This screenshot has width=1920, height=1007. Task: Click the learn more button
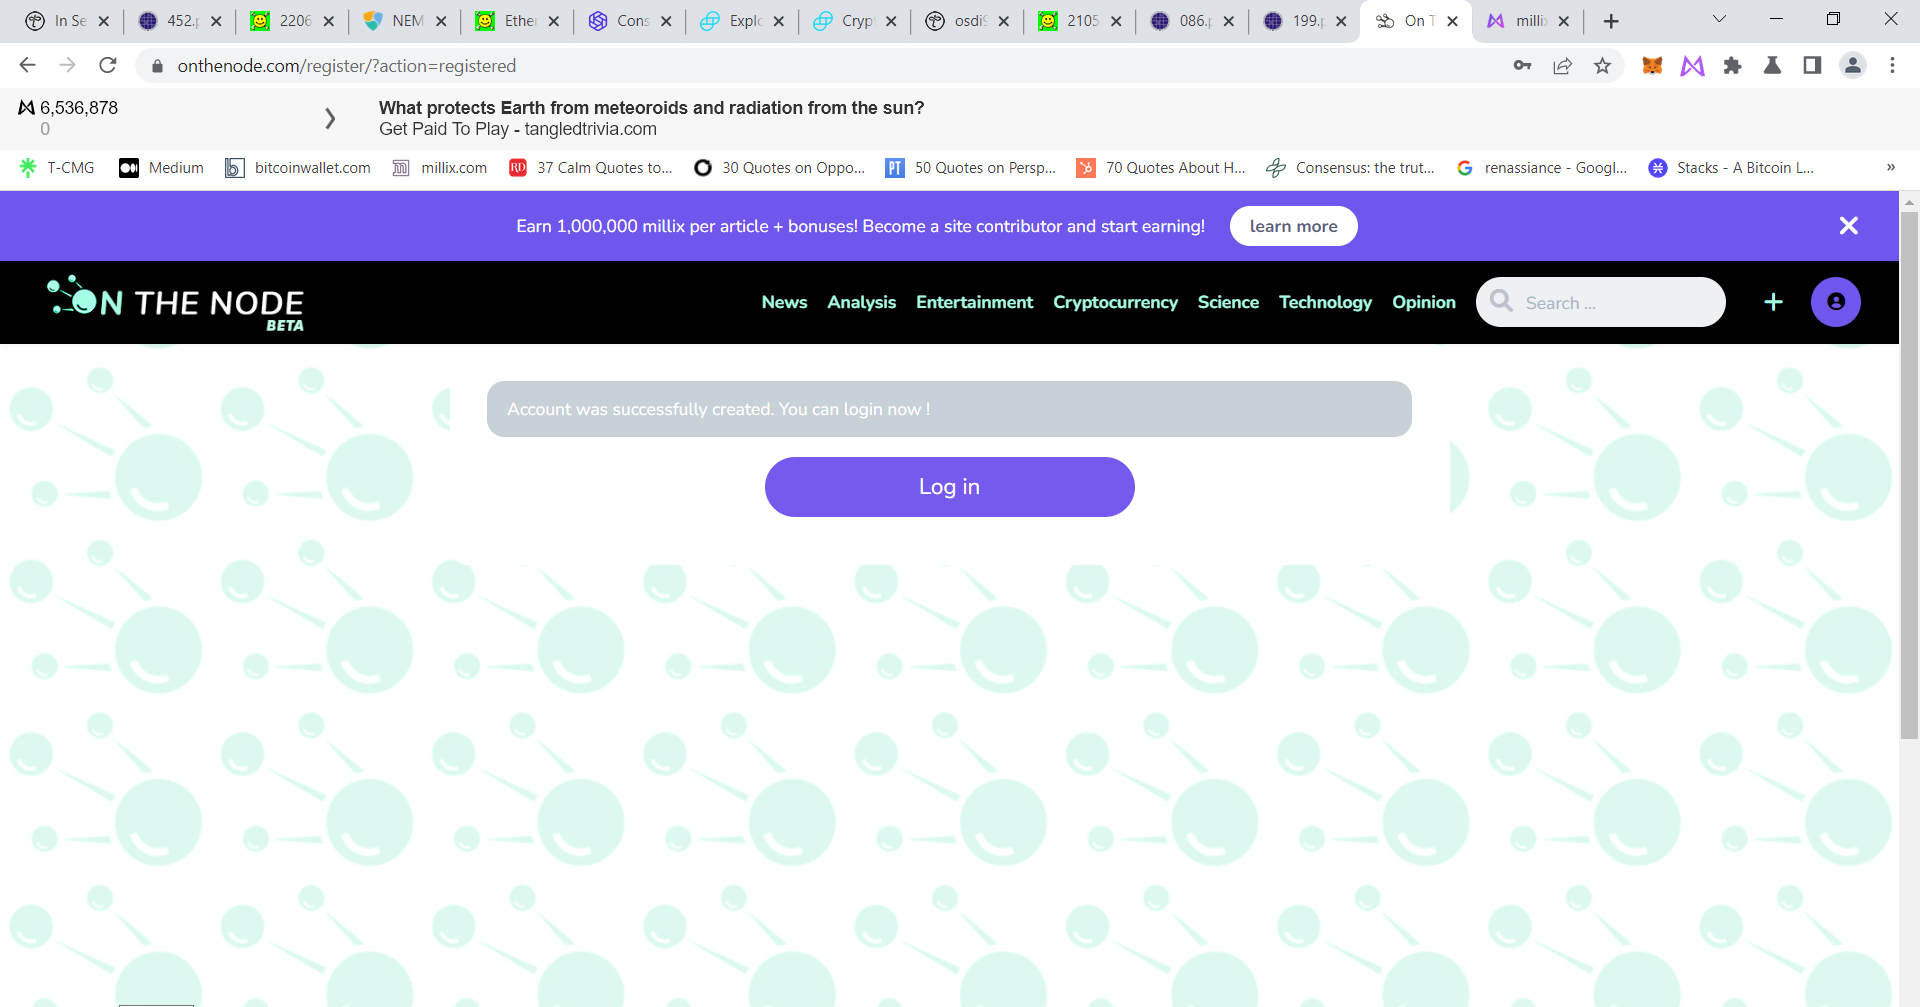[1293, 226]
